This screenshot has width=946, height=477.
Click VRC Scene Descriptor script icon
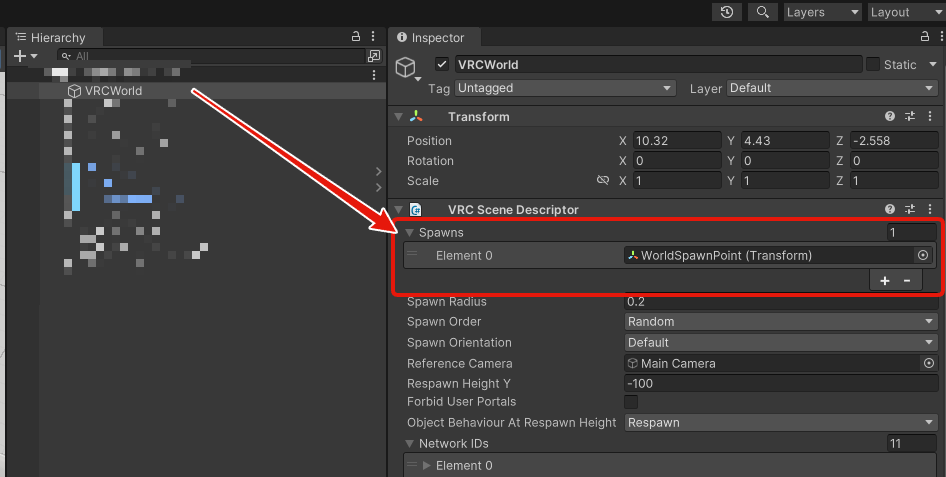pyautogui.click(x=416, y=209)
